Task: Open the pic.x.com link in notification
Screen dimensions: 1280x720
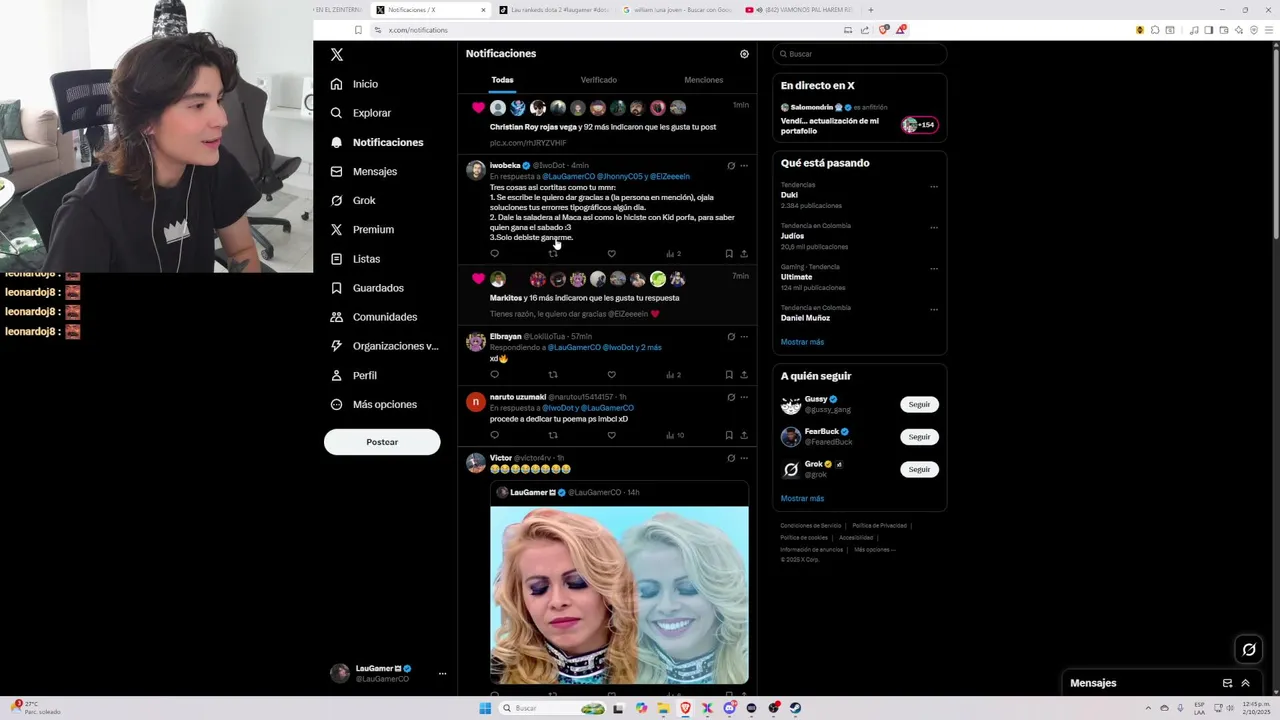Action: (x=528, y=143)
